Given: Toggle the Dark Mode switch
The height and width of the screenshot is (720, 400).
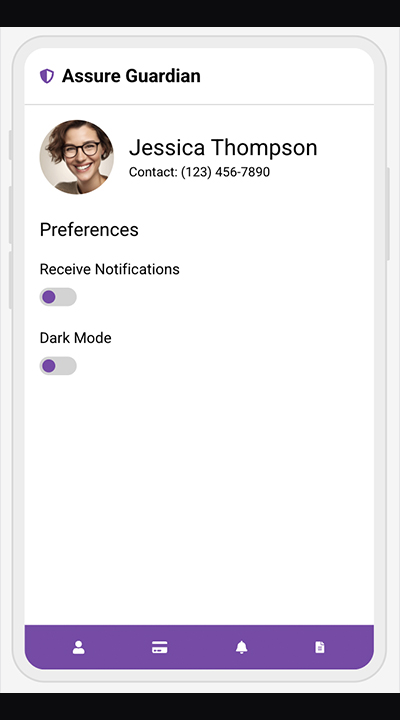Looking at the screenshot, I should coord(58,366).
